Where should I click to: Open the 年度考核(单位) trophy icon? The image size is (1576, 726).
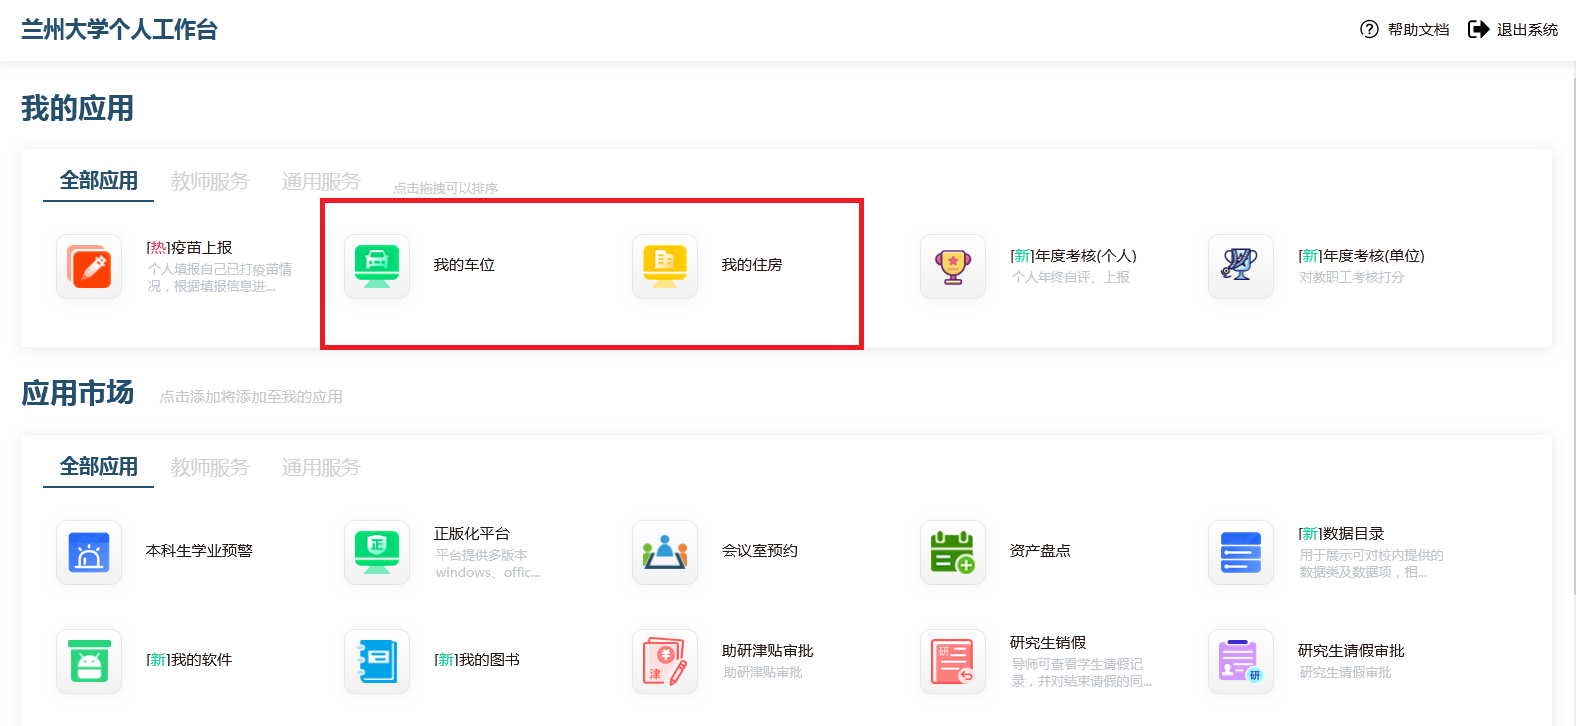[x=1241, y=266]
